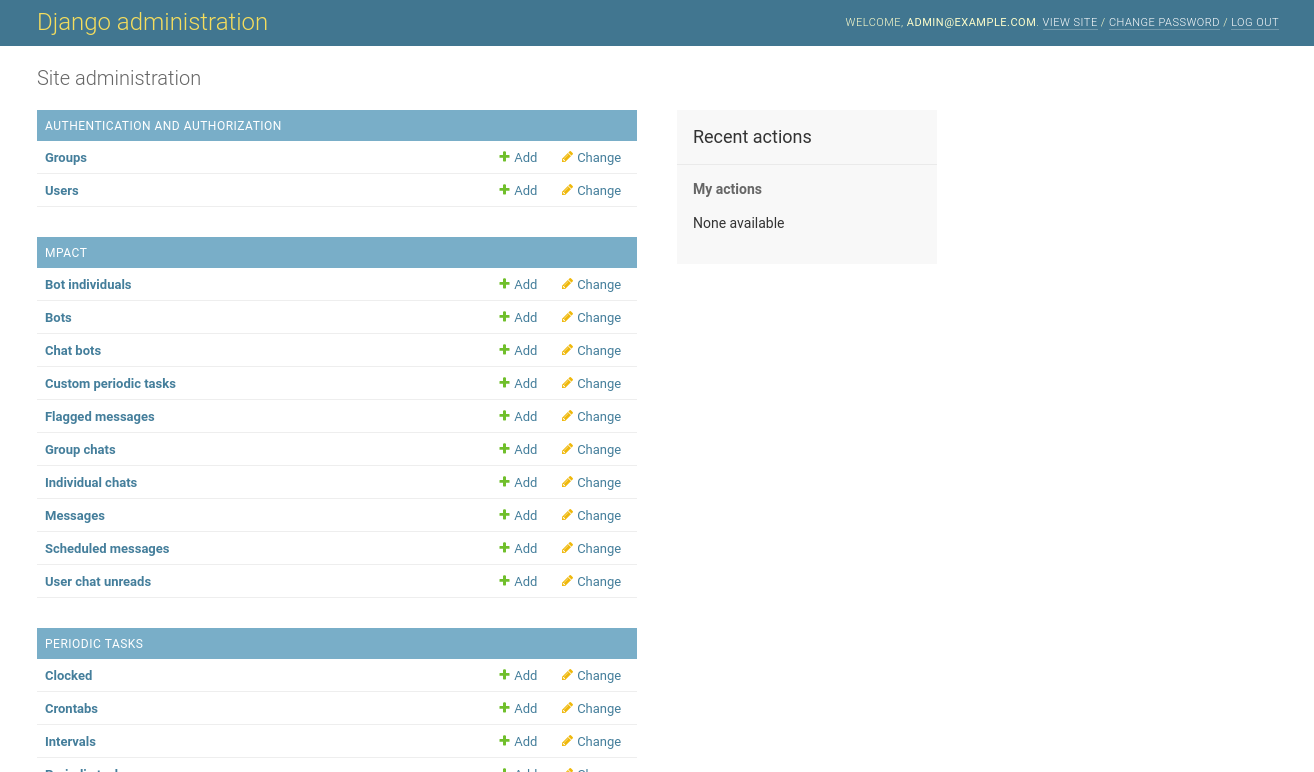Click Add text link for Intervals
Screen dimensions: 1314x772
[x=526, y=742]
